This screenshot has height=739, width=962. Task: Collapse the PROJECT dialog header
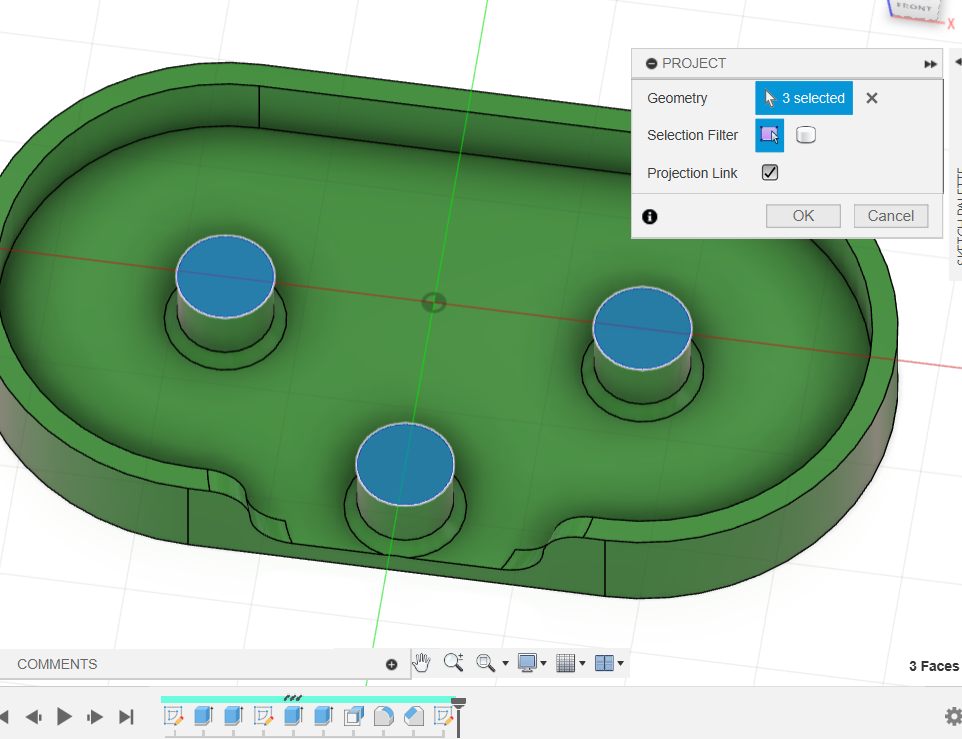[652, 63]
